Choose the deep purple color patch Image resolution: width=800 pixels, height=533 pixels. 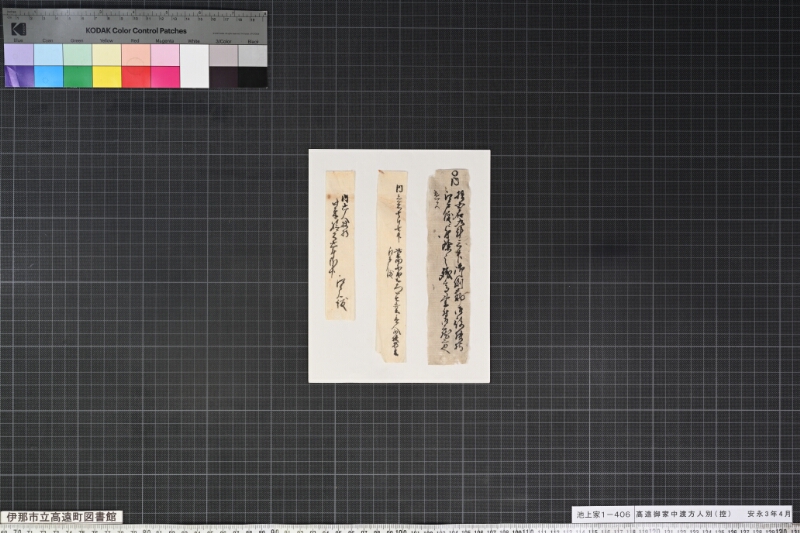[19, 77]
